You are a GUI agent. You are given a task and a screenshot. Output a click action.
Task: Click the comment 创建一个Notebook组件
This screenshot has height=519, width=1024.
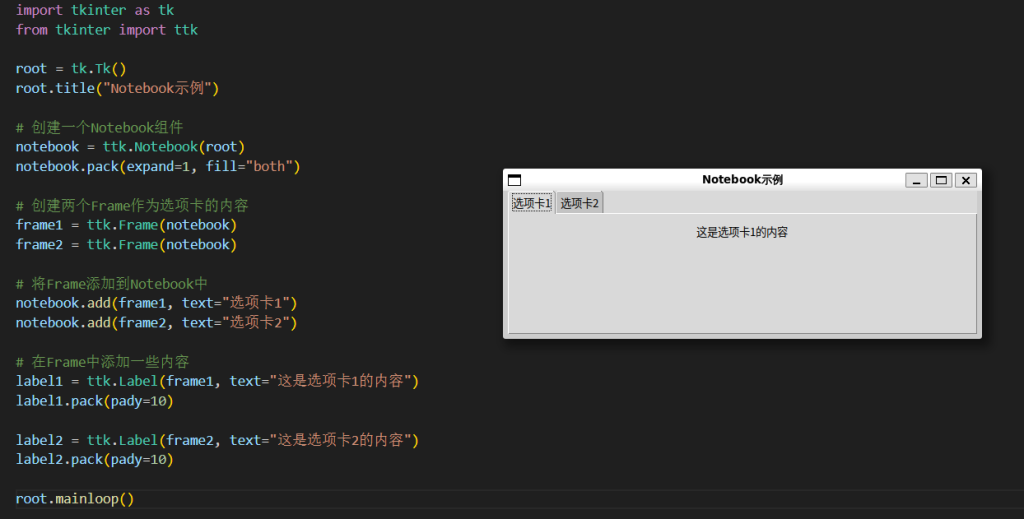click(99, 127)
